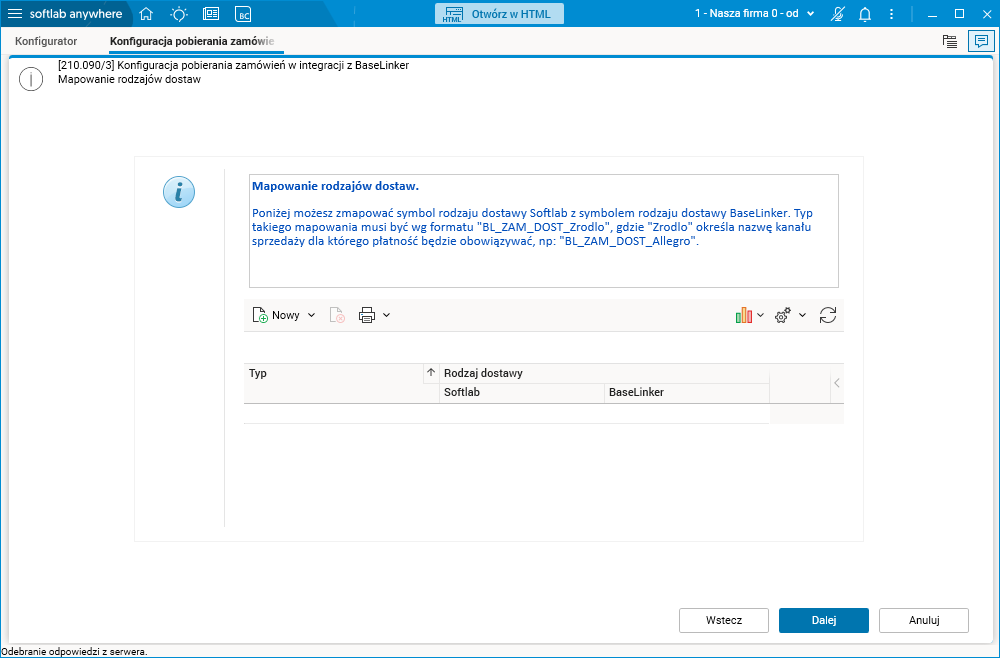Open the chat comments icon

click(981, 41)
